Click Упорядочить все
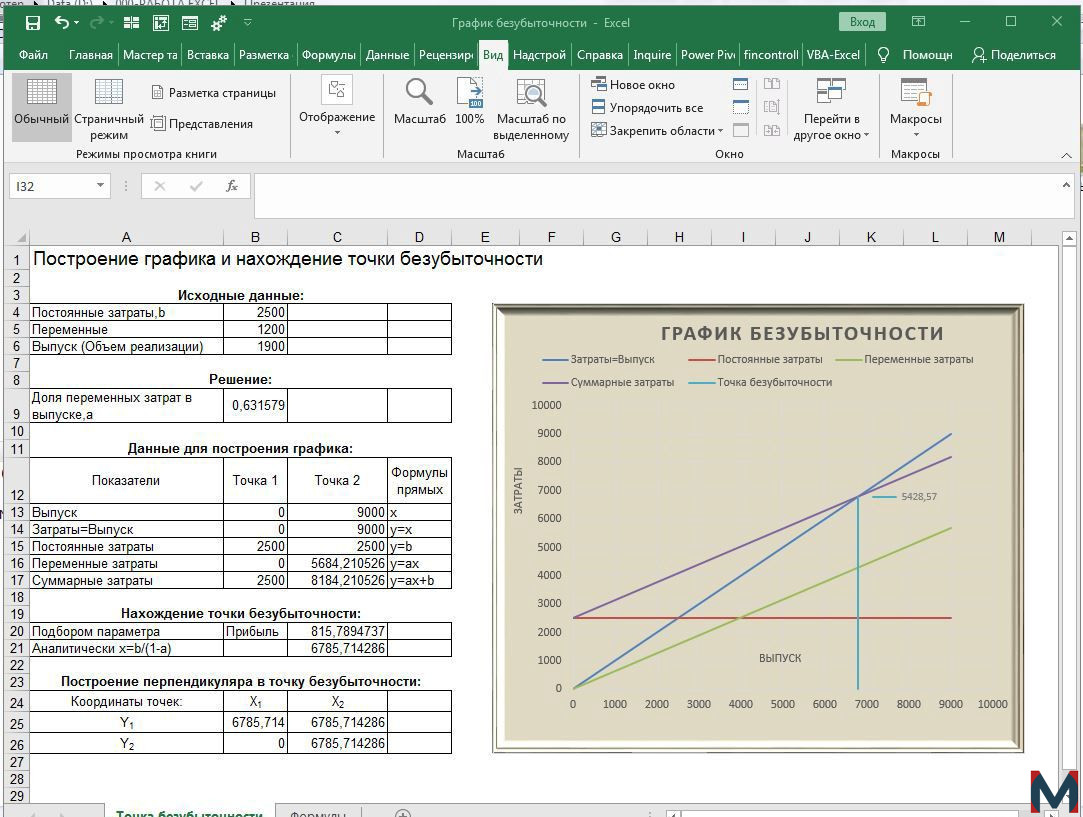The width and height of the screenshot is (1083, 817). pyautogui.click(x=647, y=108)
